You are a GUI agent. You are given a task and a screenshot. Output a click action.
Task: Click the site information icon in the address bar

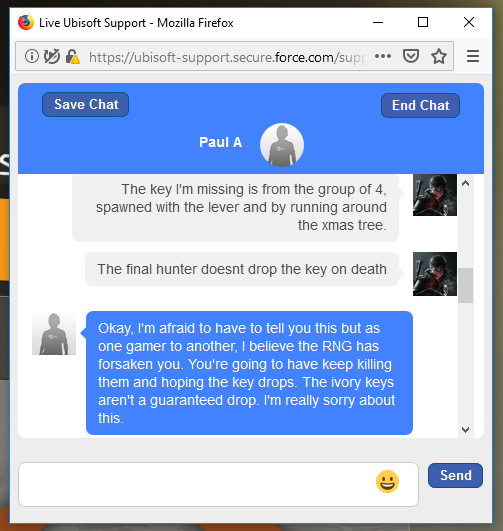[x=32, y=56]
